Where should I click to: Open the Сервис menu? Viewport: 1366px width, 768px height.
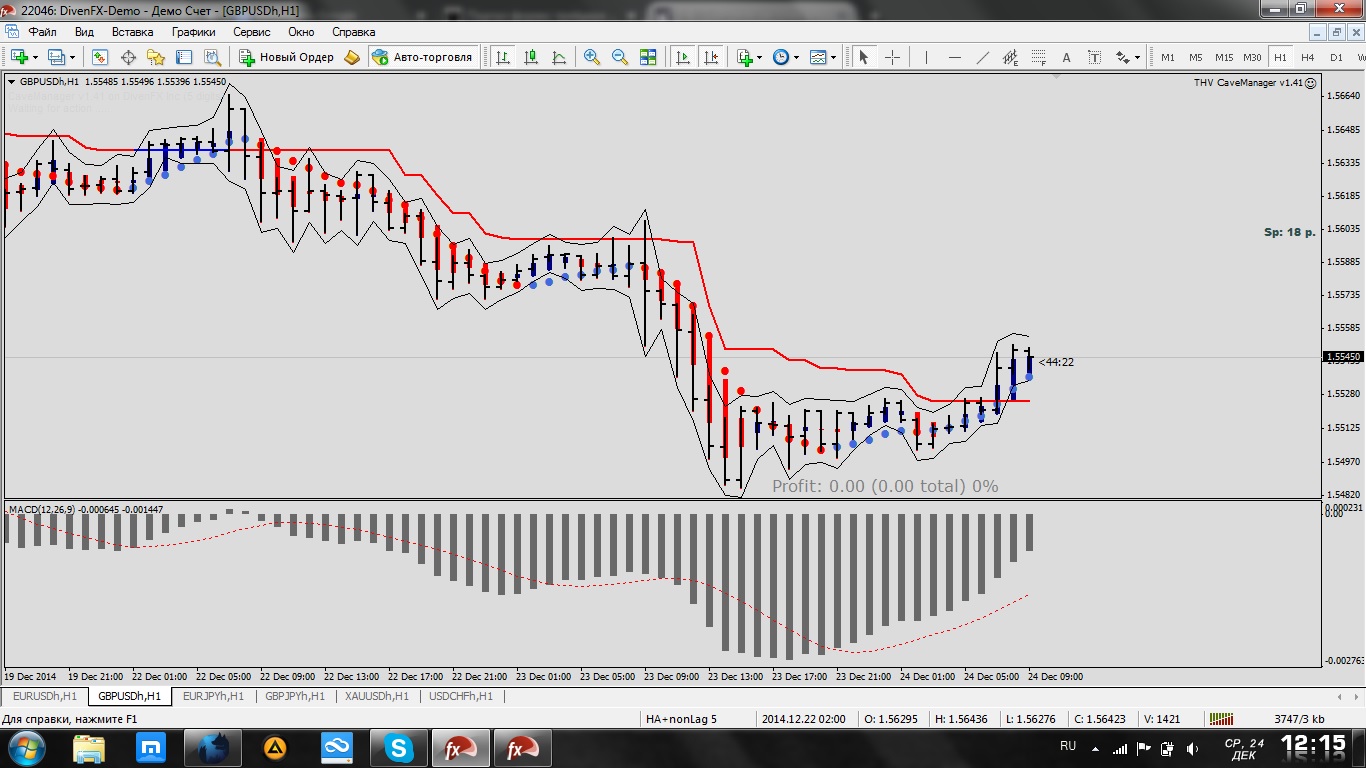tap(251, 32)
